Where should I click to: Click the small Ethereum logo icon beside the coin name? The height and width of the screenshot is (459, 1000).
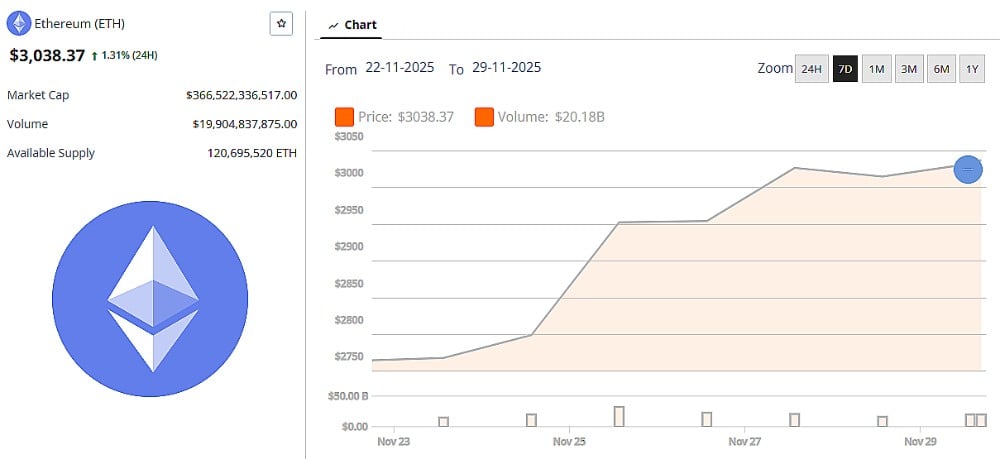pos(18,24)
